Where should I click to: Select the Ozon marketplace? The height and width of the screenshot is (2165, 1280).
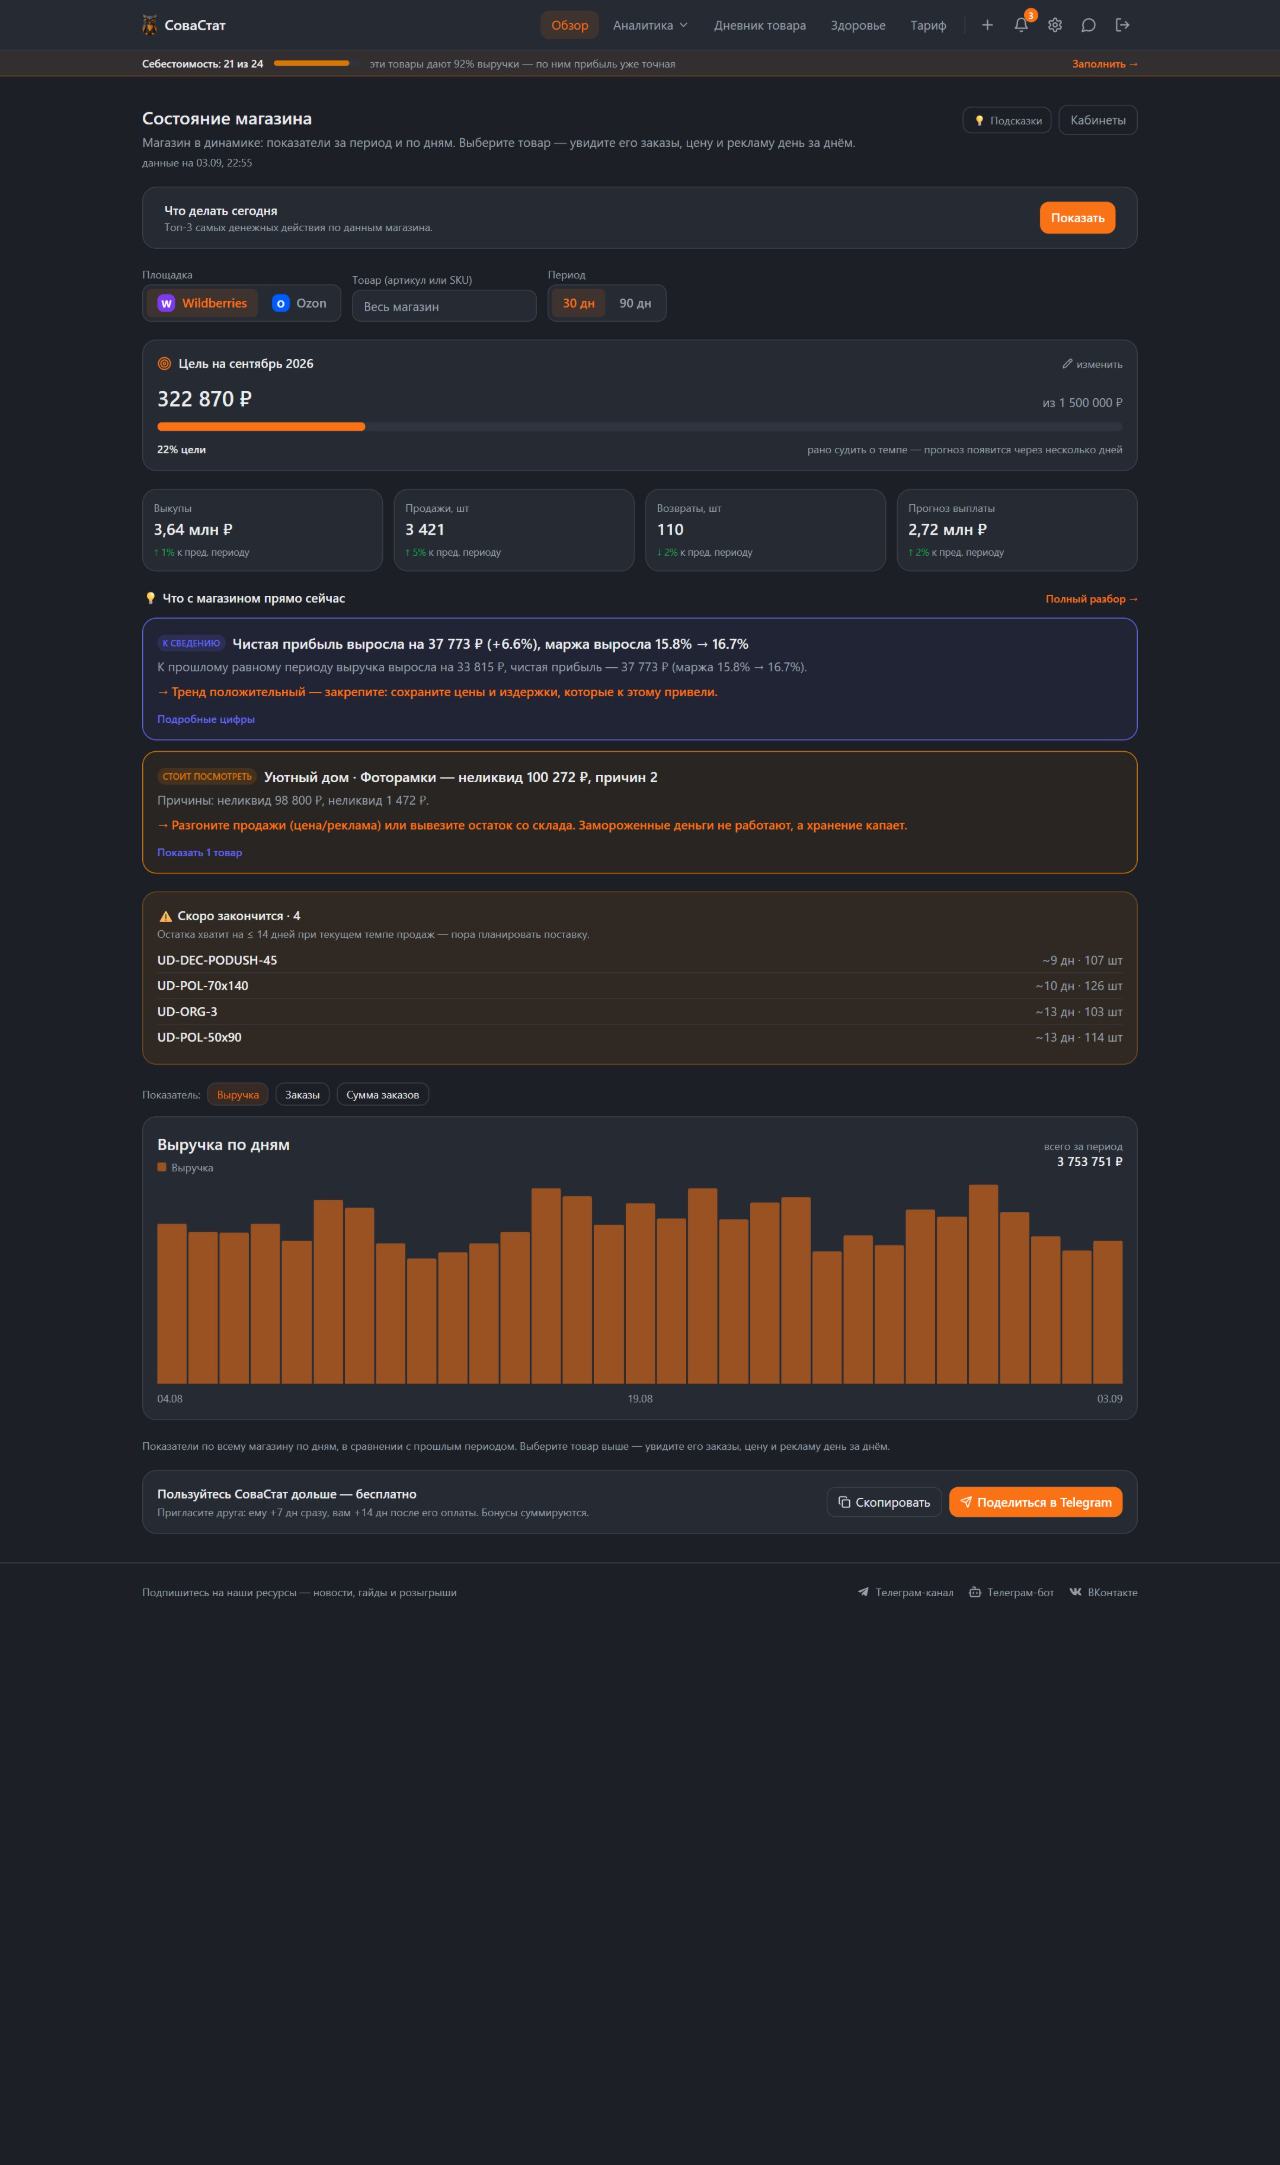tap(299, 303)
